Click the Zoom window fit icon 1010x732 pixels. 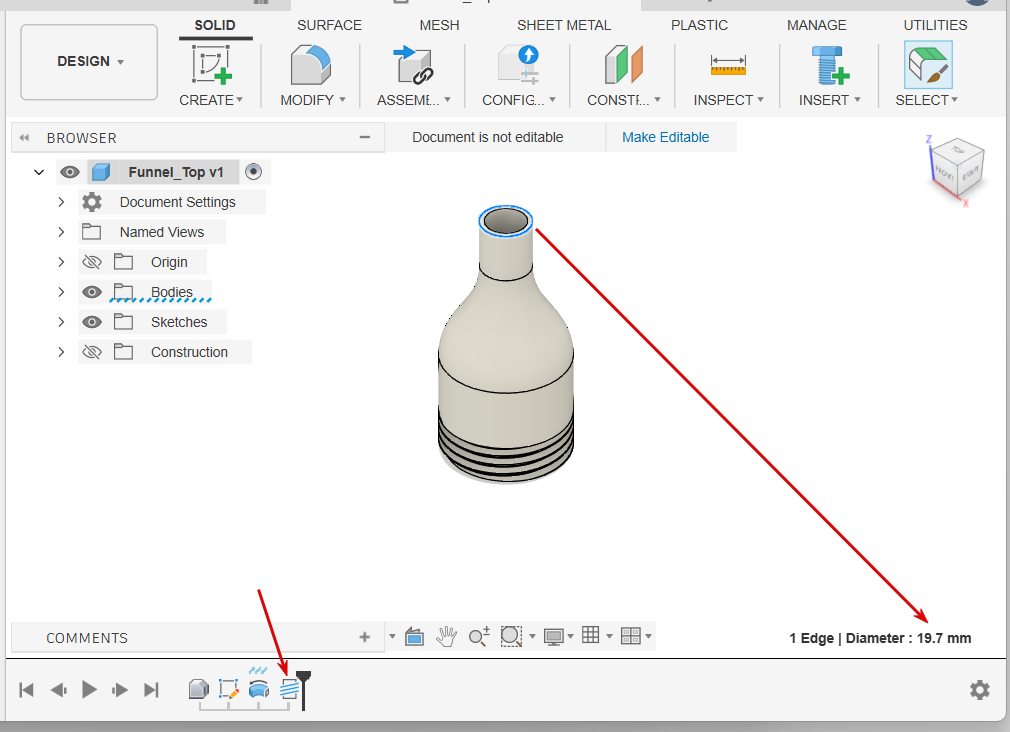click(x=511, y=637)
